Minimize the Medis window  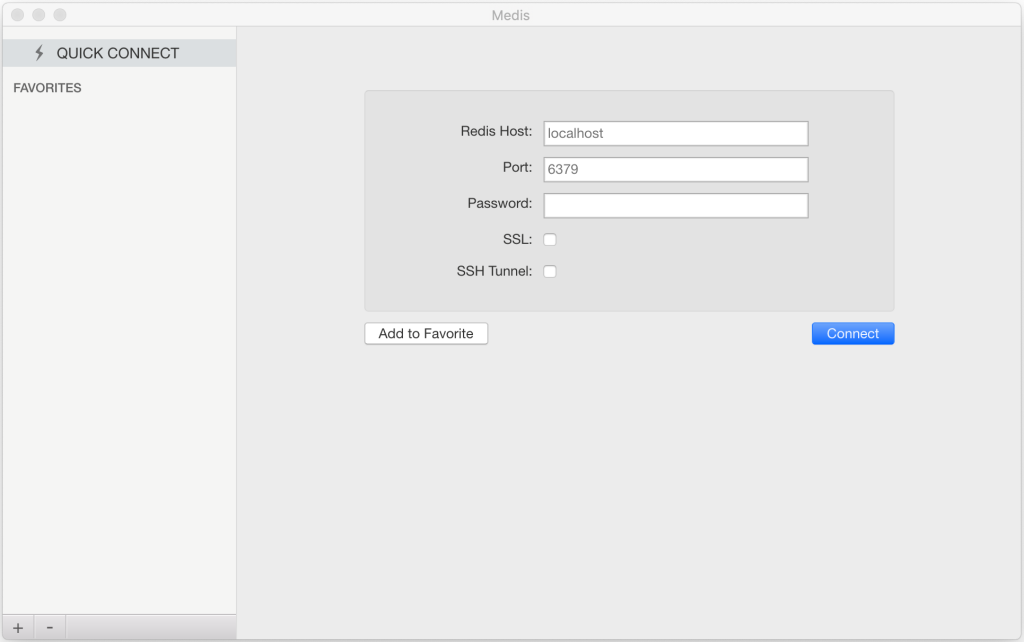(39, 14)
